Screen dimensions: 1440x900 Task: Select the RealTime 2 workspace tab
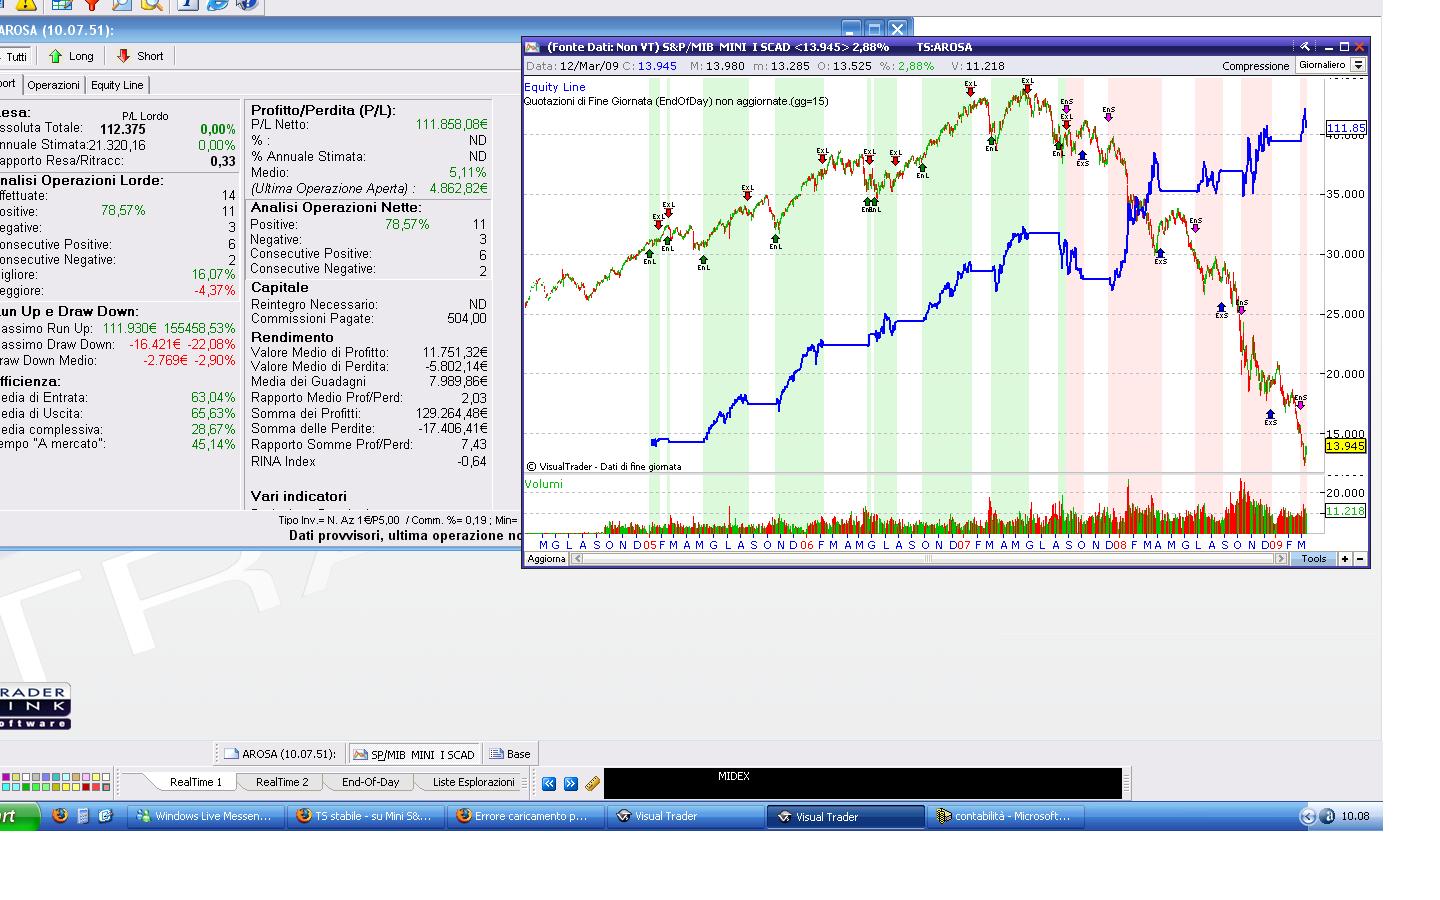(282, 782)
